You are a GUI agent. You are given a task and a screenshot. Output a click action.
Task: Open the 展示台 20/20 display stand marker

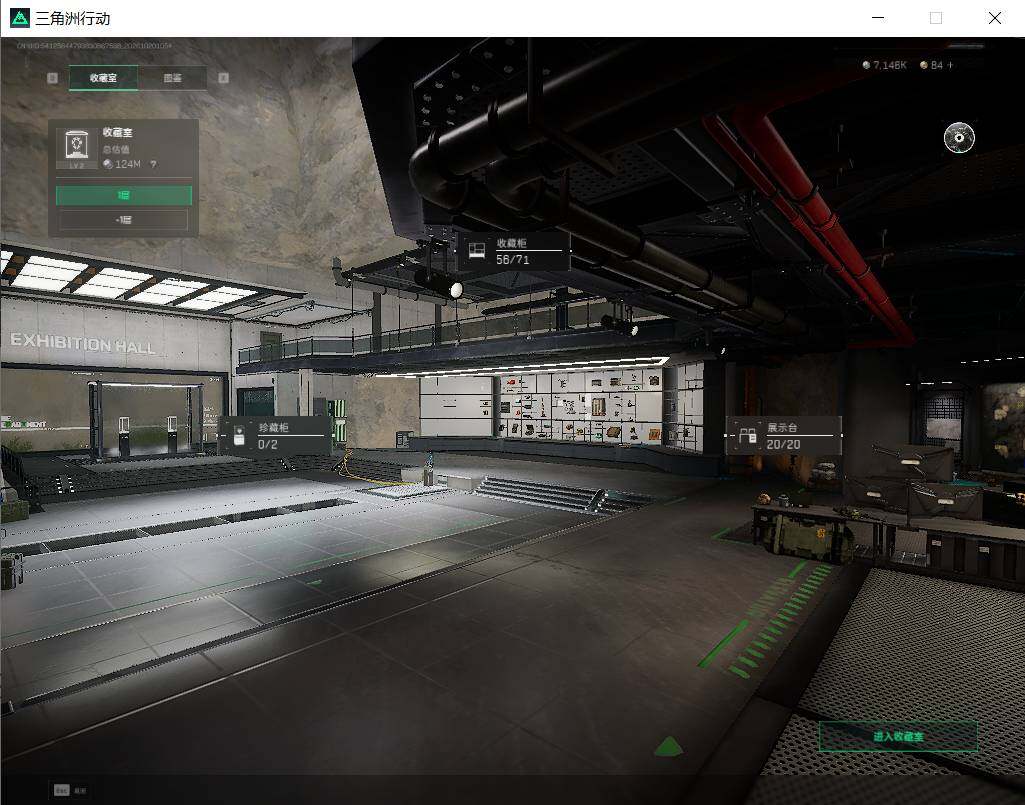(783, 436)
